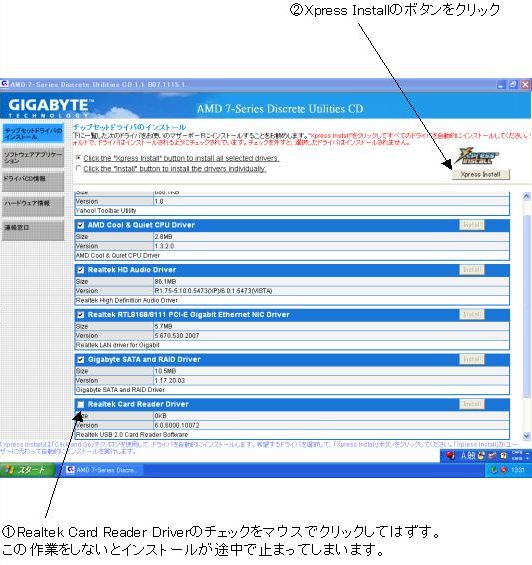Click the 1.17.20.03 version value

coord(169,381)
